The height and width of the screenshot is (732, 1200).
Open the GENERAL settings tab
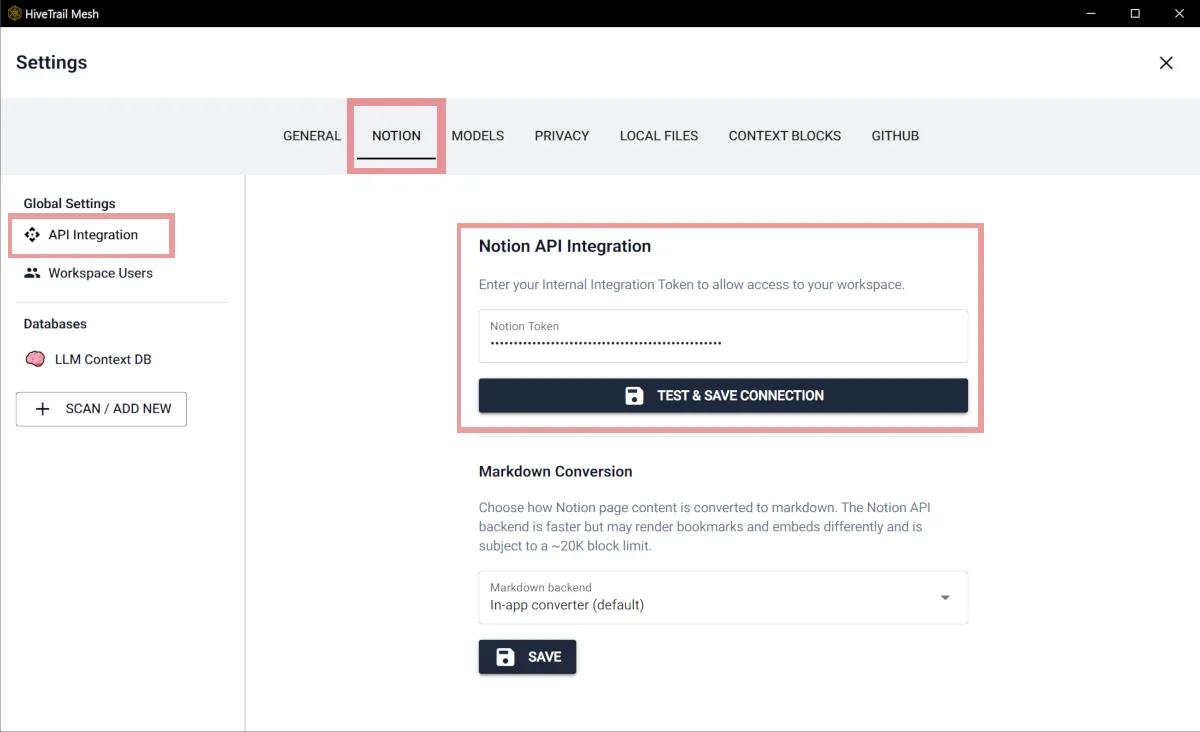(312, 136)
